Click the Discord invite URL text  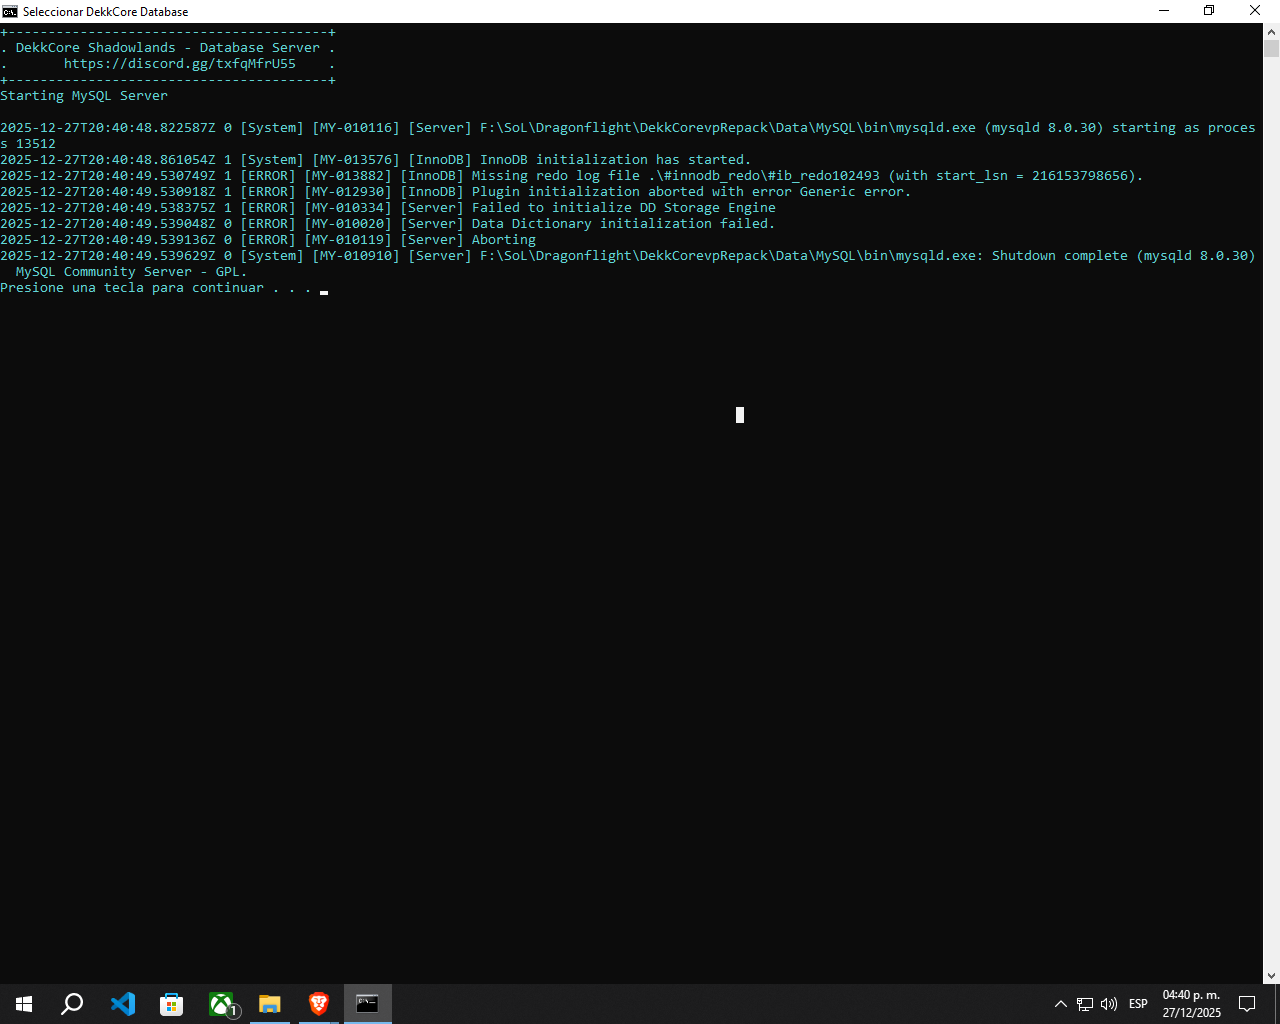click(180, 64)
